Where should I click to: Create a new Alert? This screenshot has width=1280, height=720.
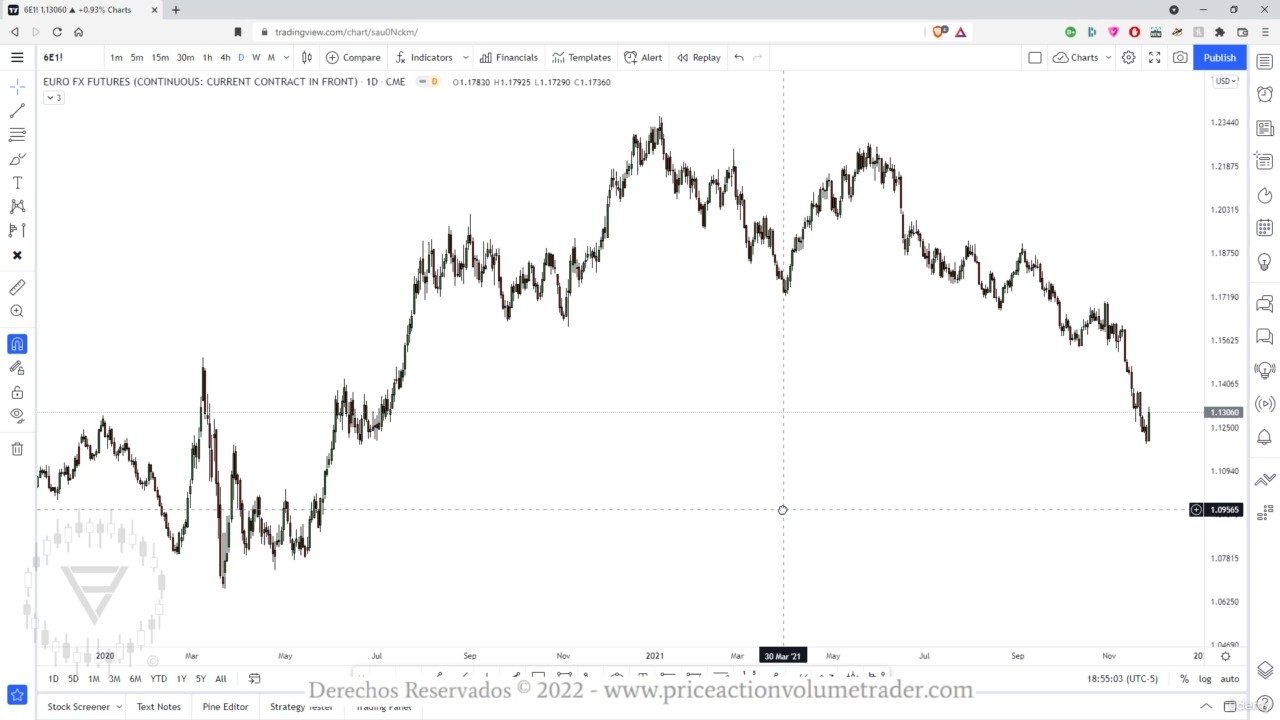pos(643,57)
